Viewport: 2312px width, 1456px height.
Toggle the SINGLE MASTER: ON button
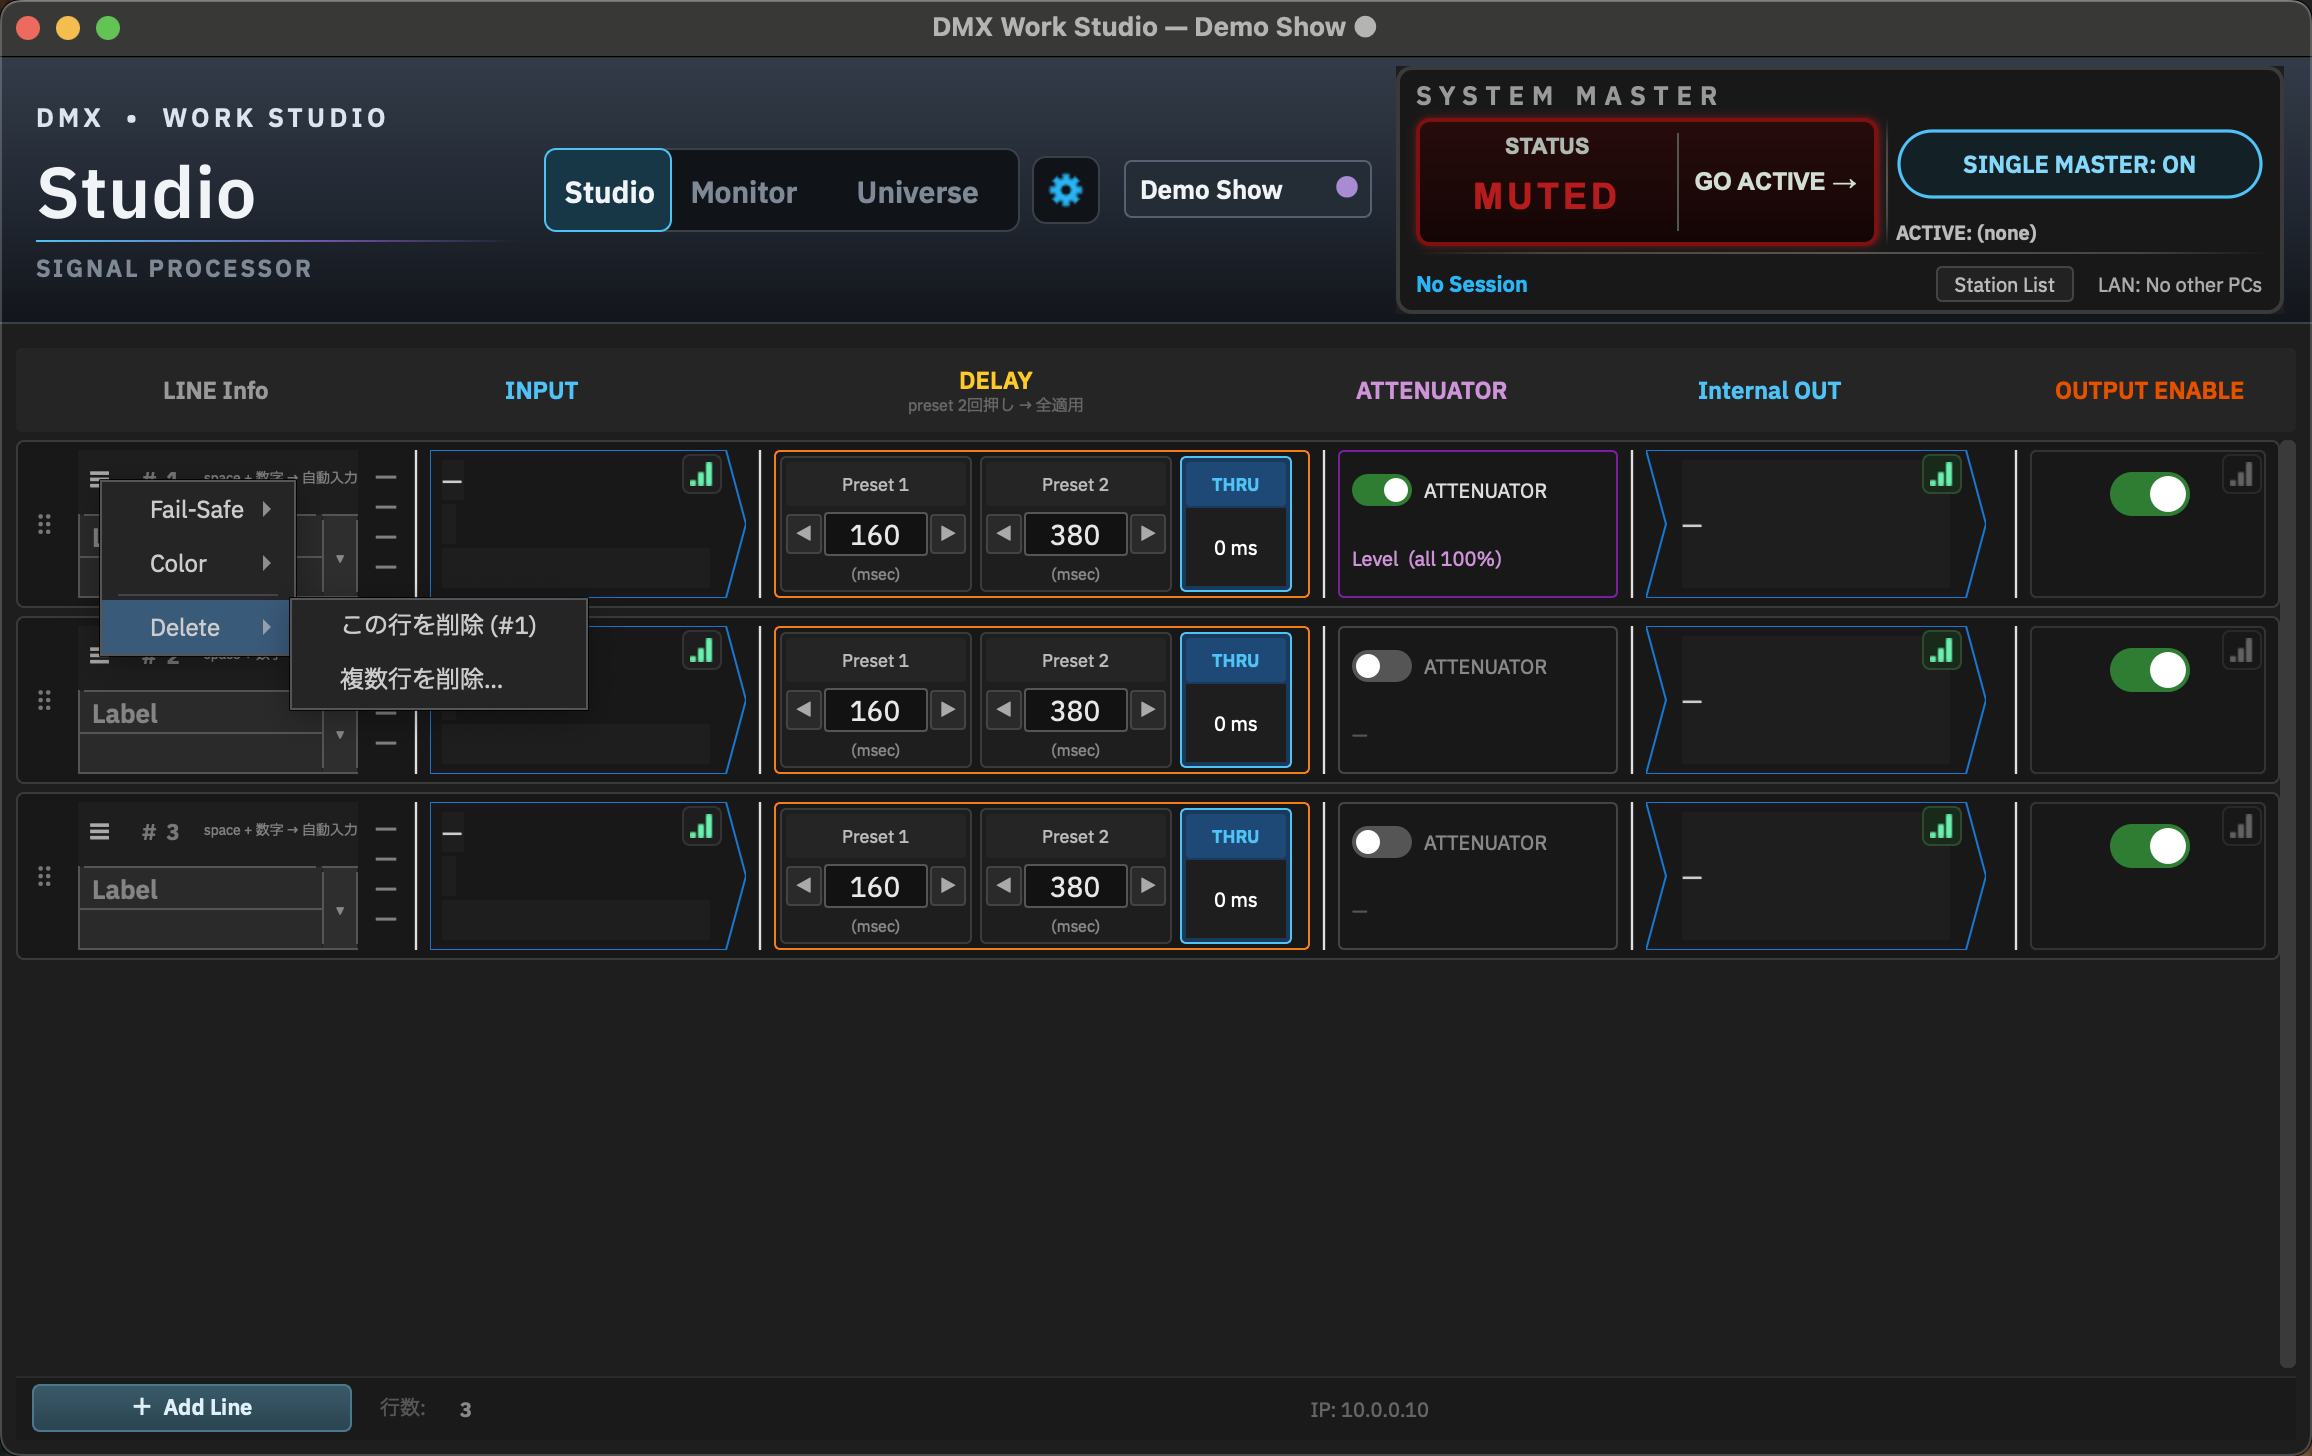[2079, 164]
